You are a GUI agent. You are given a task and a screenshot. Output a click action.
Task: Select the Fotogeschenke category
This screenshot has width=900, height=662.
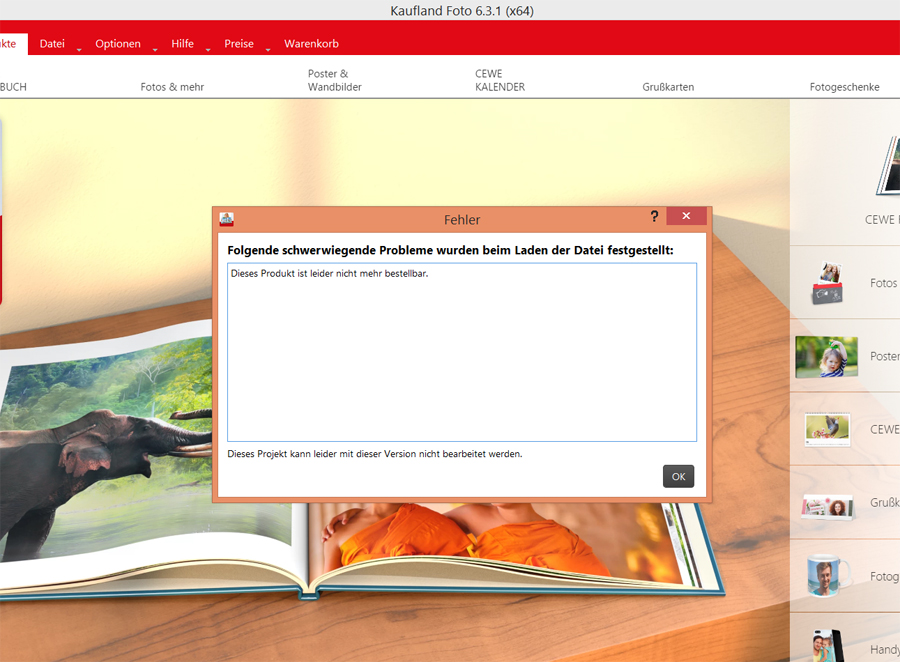(844, 87)
